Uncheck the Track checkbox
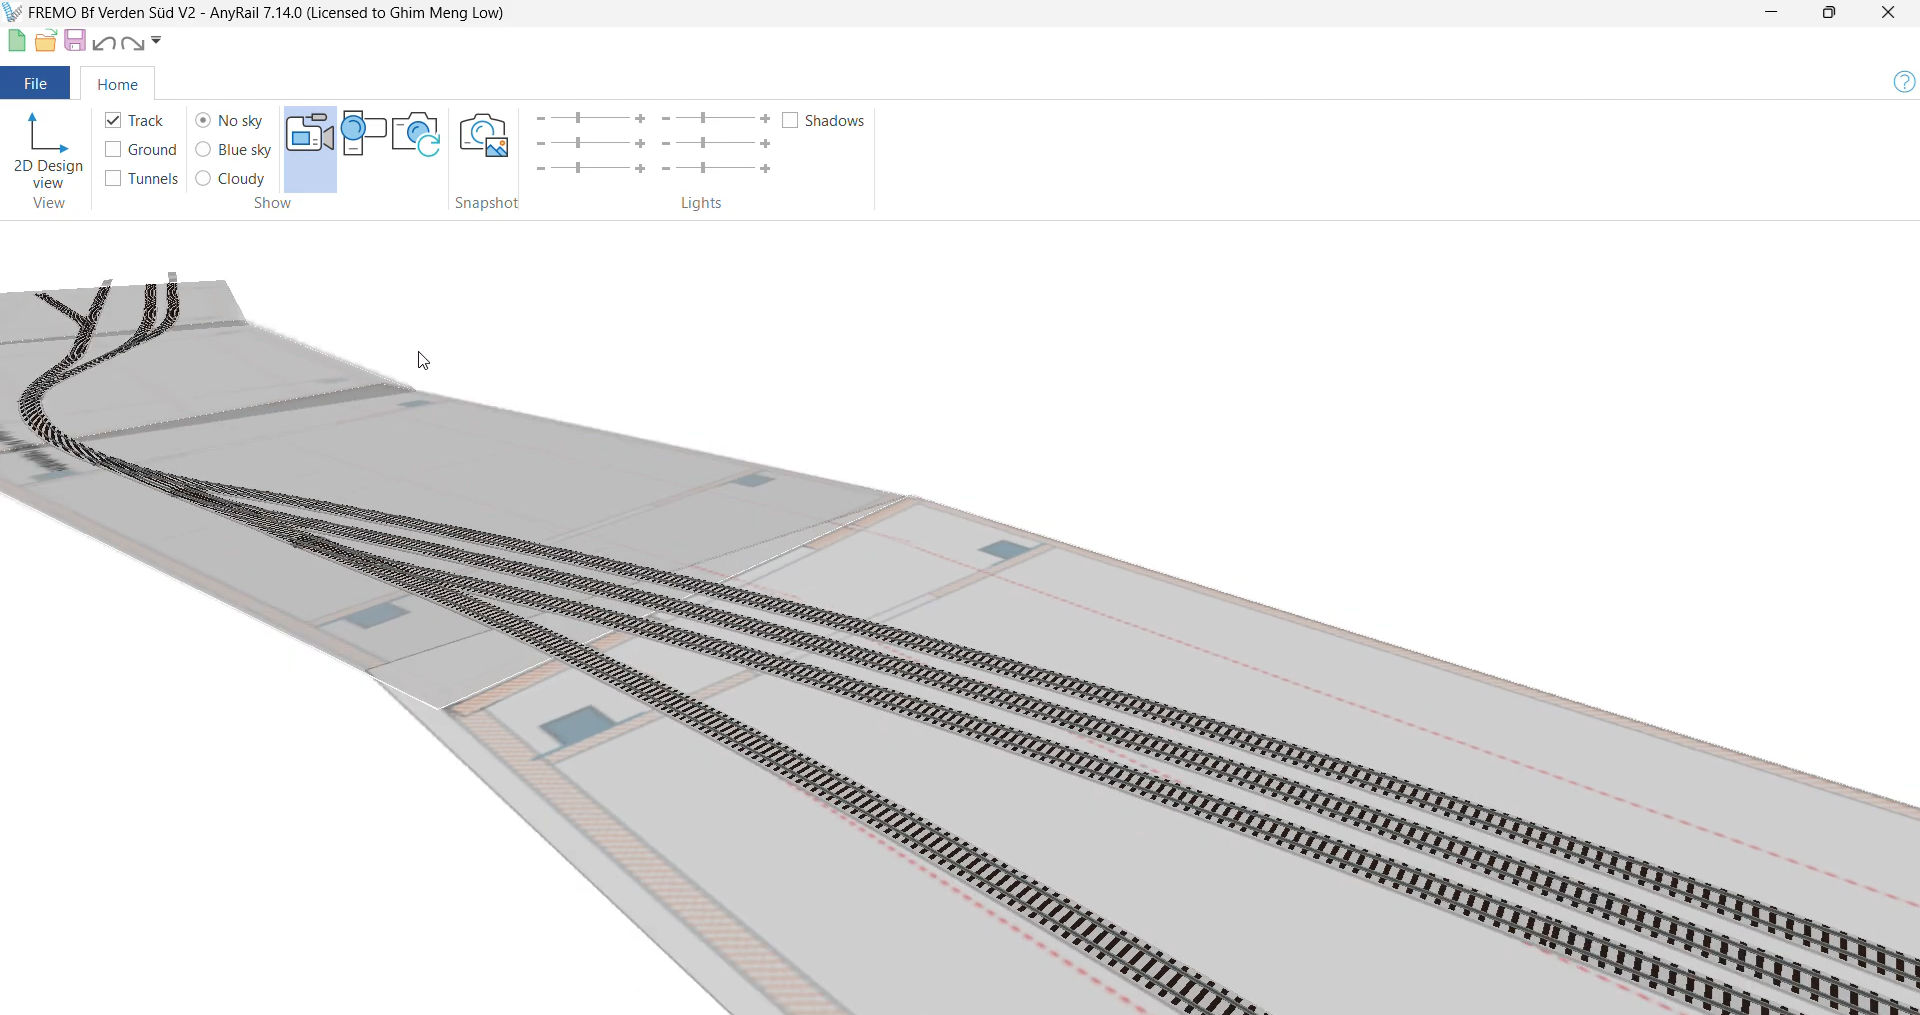The width and height of the screenshot is (1920, 1015). [113, 120]
